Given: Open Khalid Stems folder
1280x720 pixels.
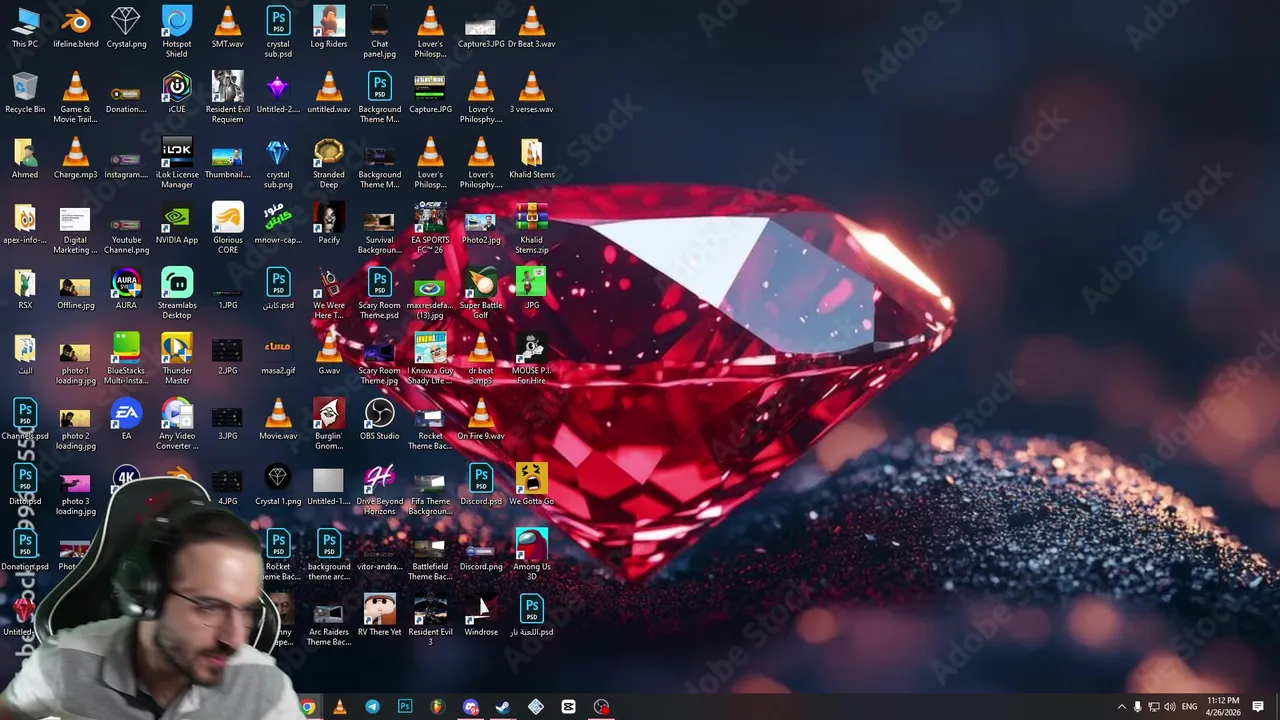Looking at the screenshot, I should (532, 159).
